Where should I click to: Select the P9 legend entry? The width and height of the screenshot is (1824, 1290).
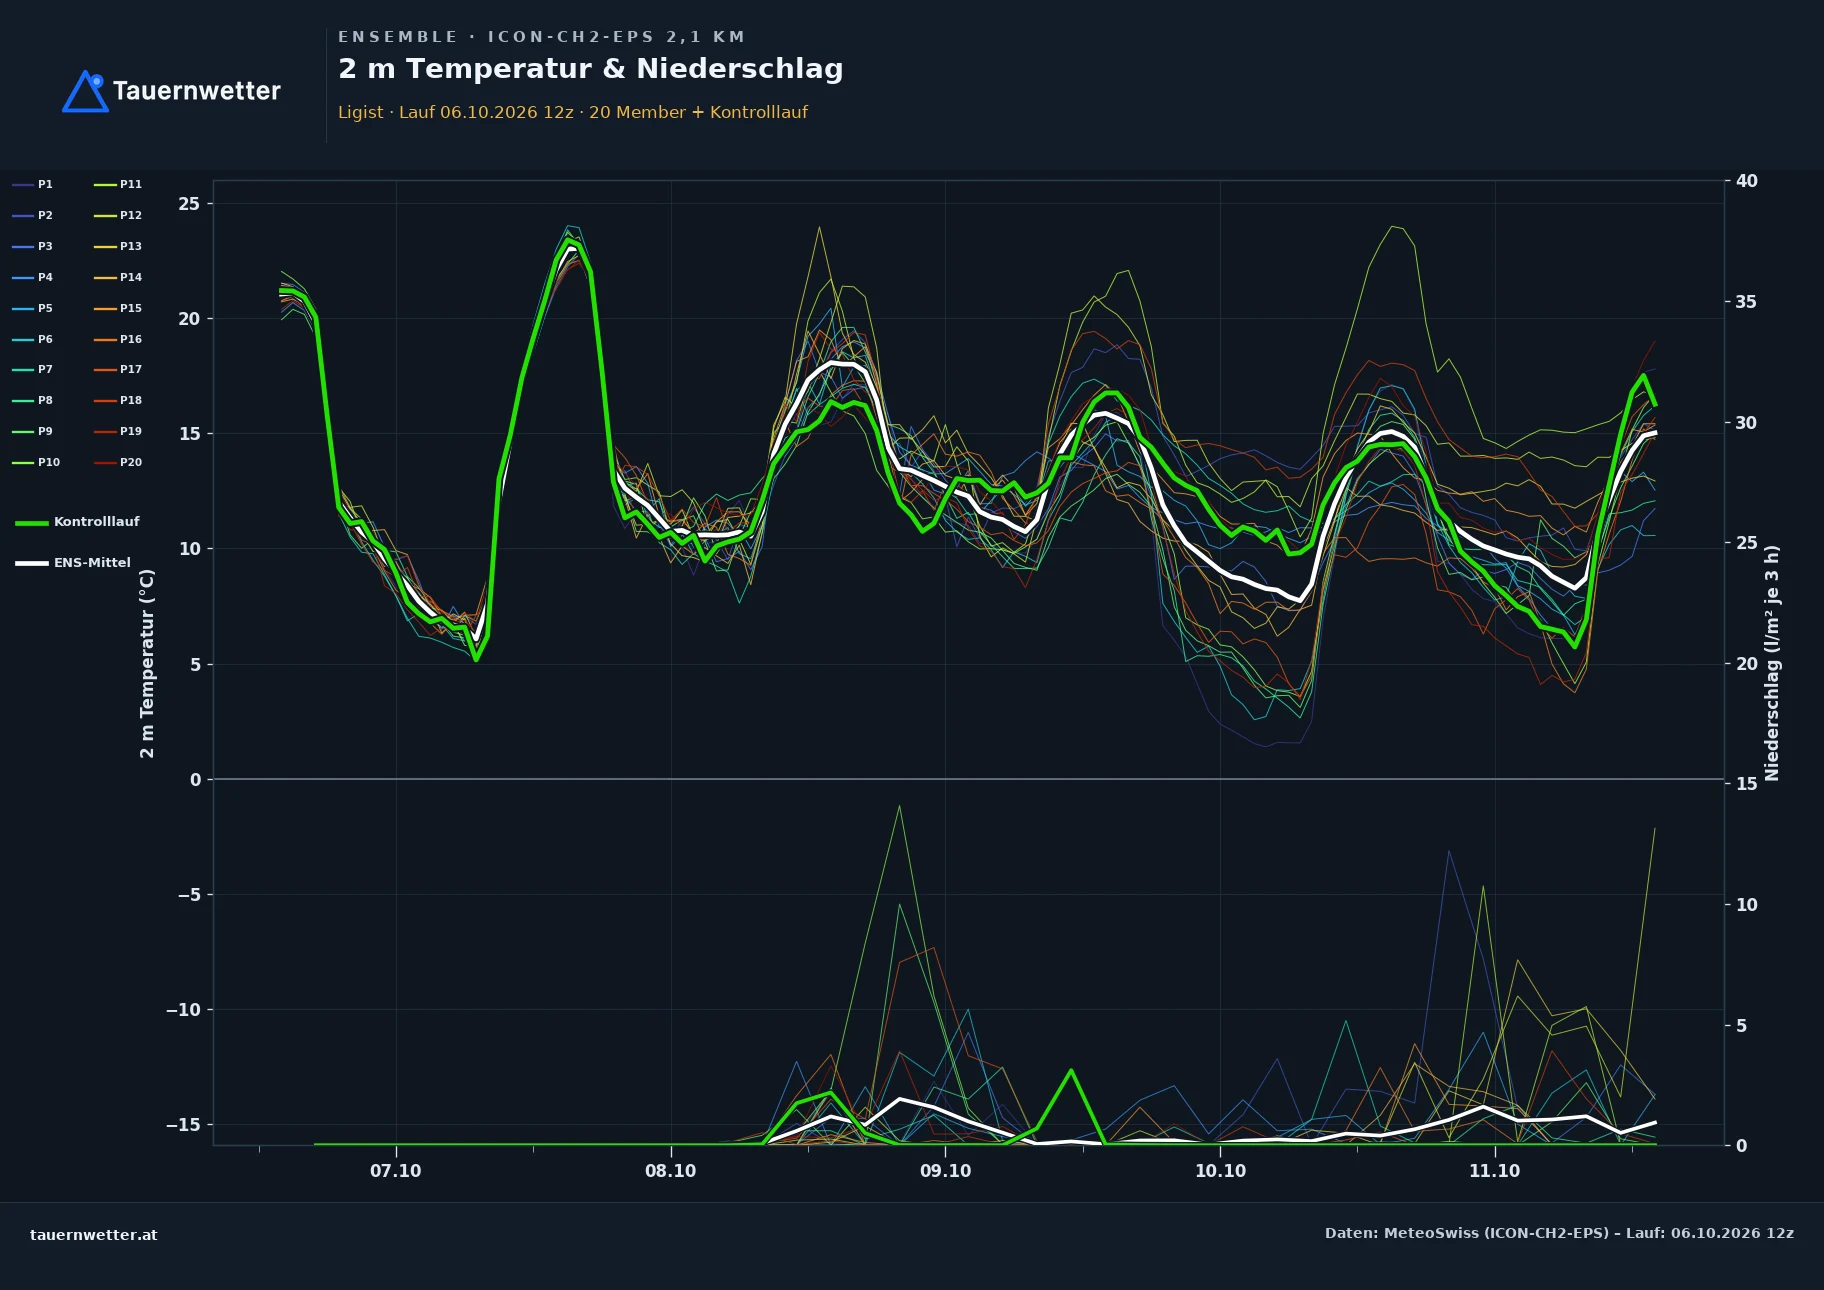tap(33, 432)
